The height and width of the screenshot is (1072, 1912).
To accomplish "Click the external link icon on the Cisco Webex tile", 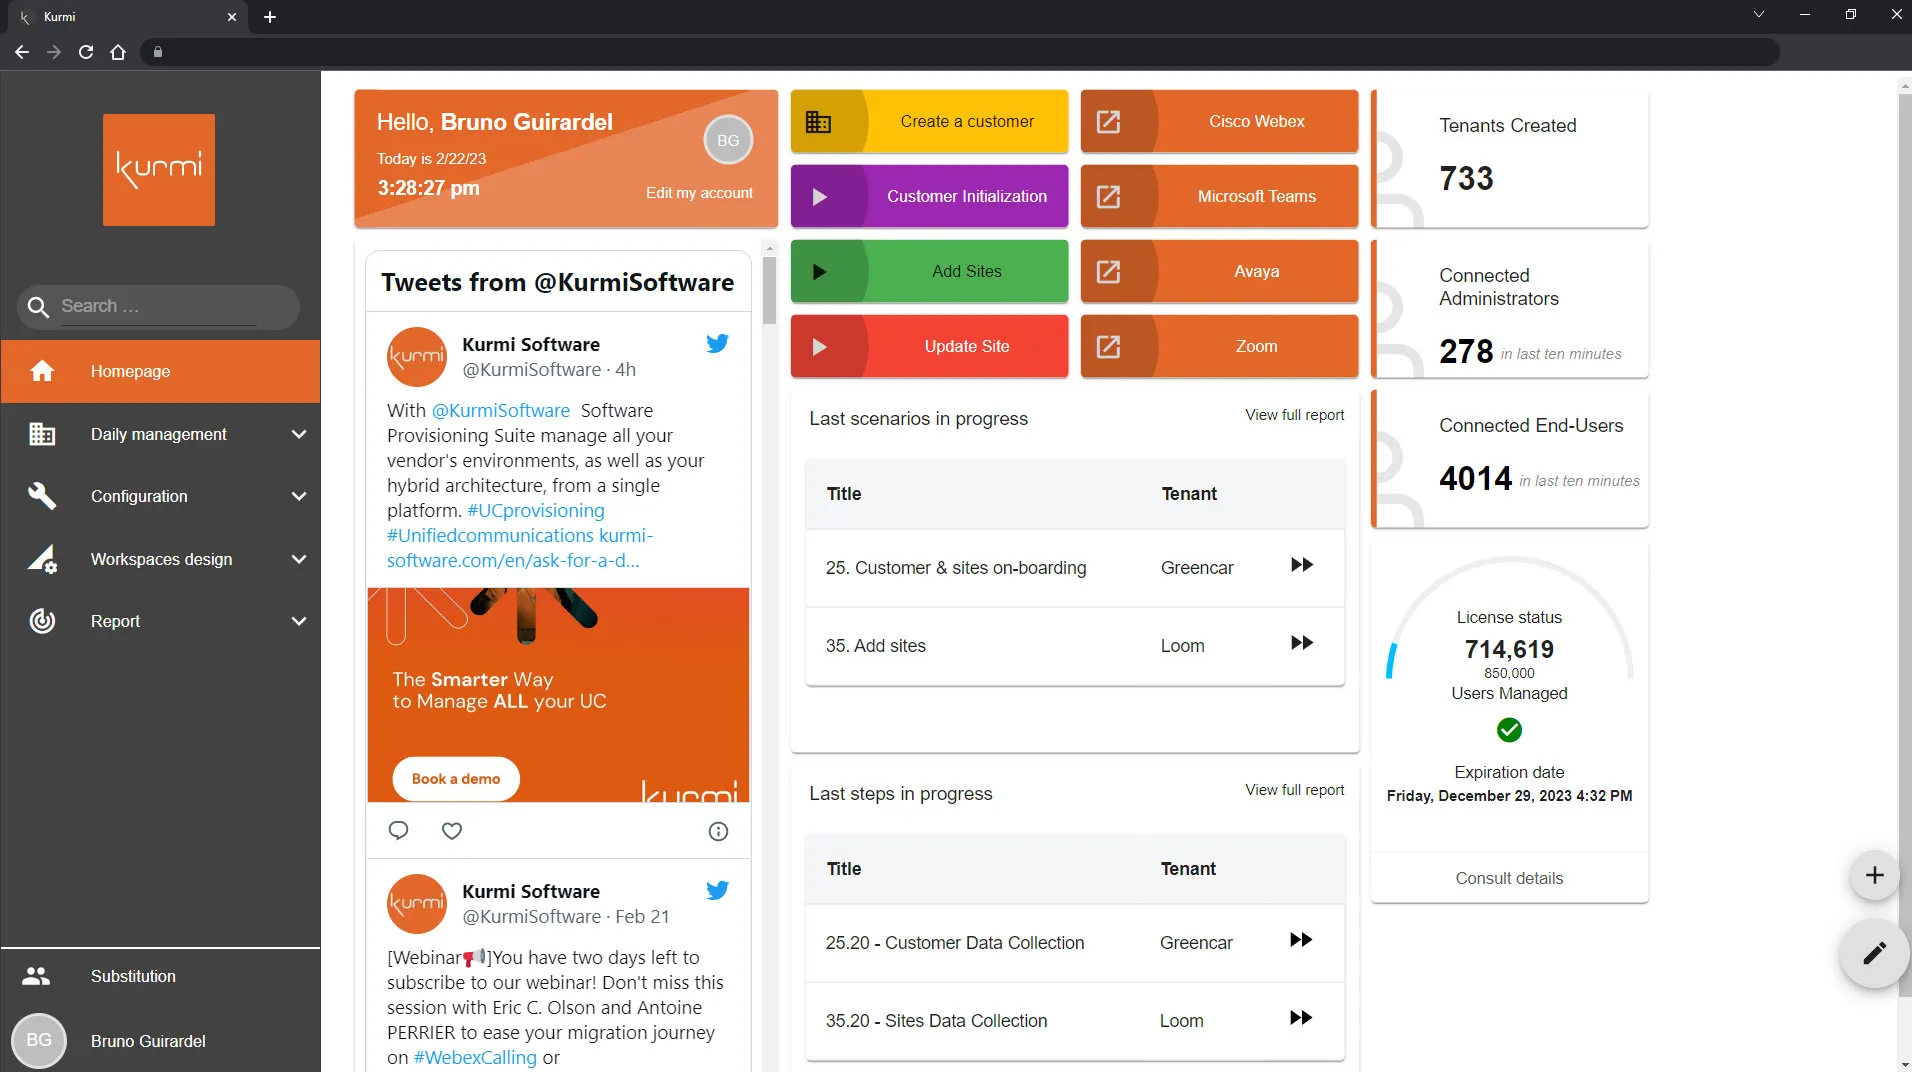I will click(1108, 122).
